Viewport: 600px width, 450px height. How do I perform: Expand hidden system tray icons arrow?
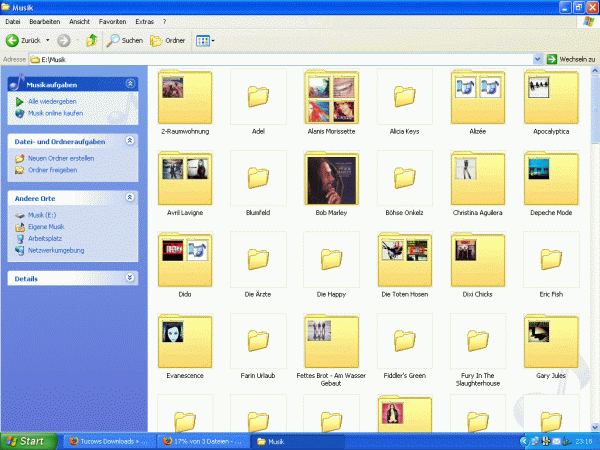pos(524,442)
